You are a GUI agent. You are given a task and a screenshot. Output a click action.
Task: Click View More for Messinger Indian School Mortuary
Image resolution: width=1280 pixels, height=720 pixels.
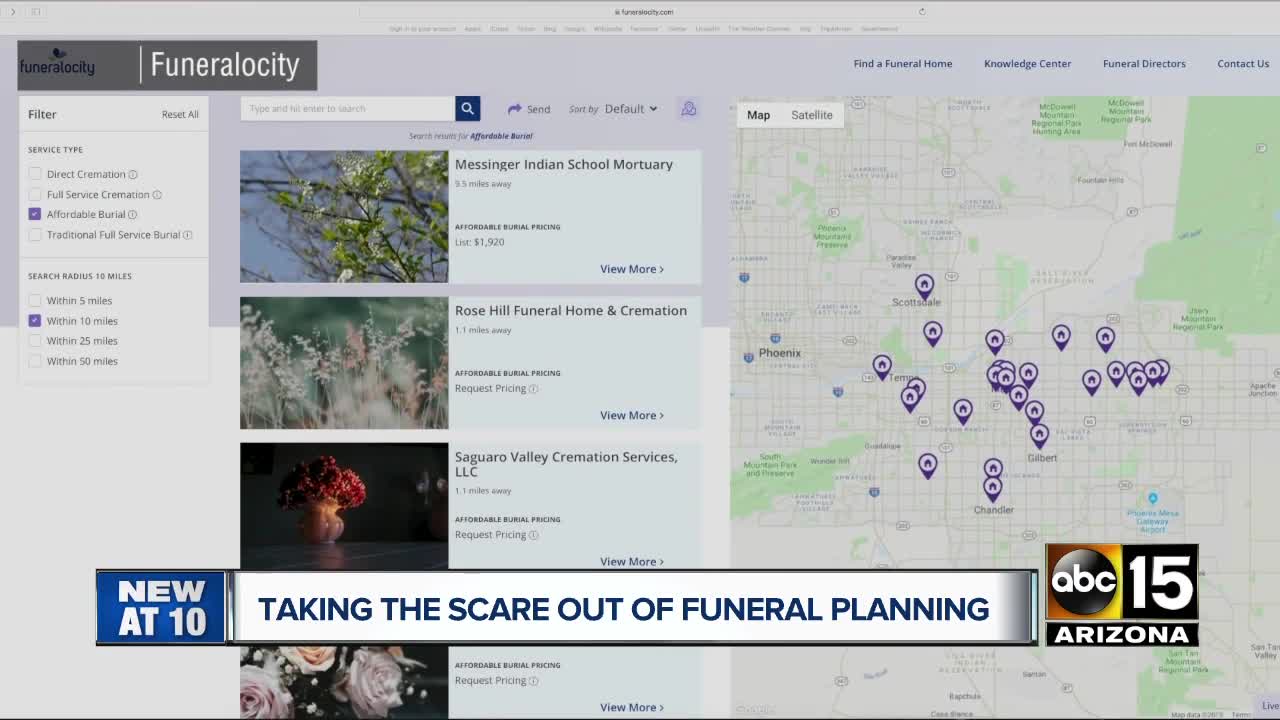tap(631, 269)
